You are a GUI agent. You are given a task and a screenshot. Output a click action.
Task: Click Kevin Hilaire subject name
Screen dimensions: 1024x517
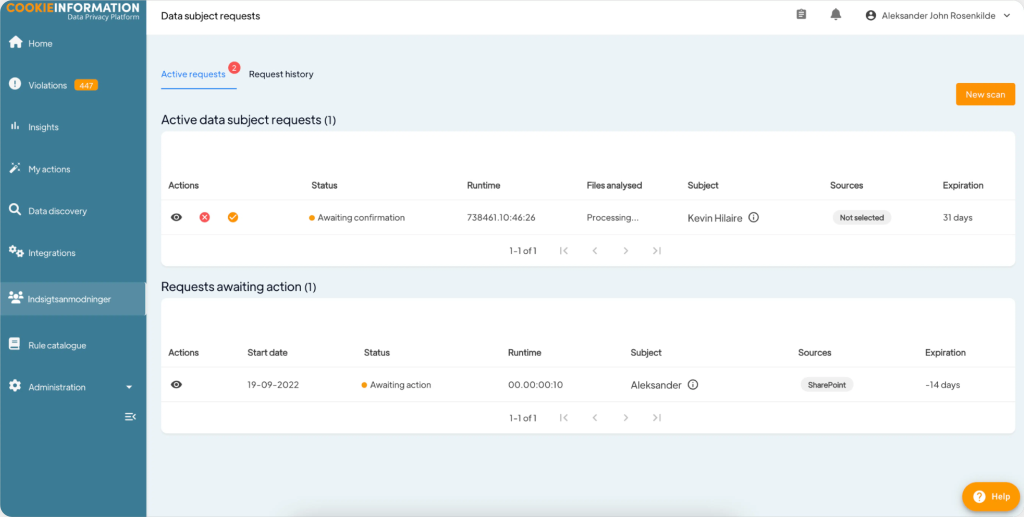715,218
